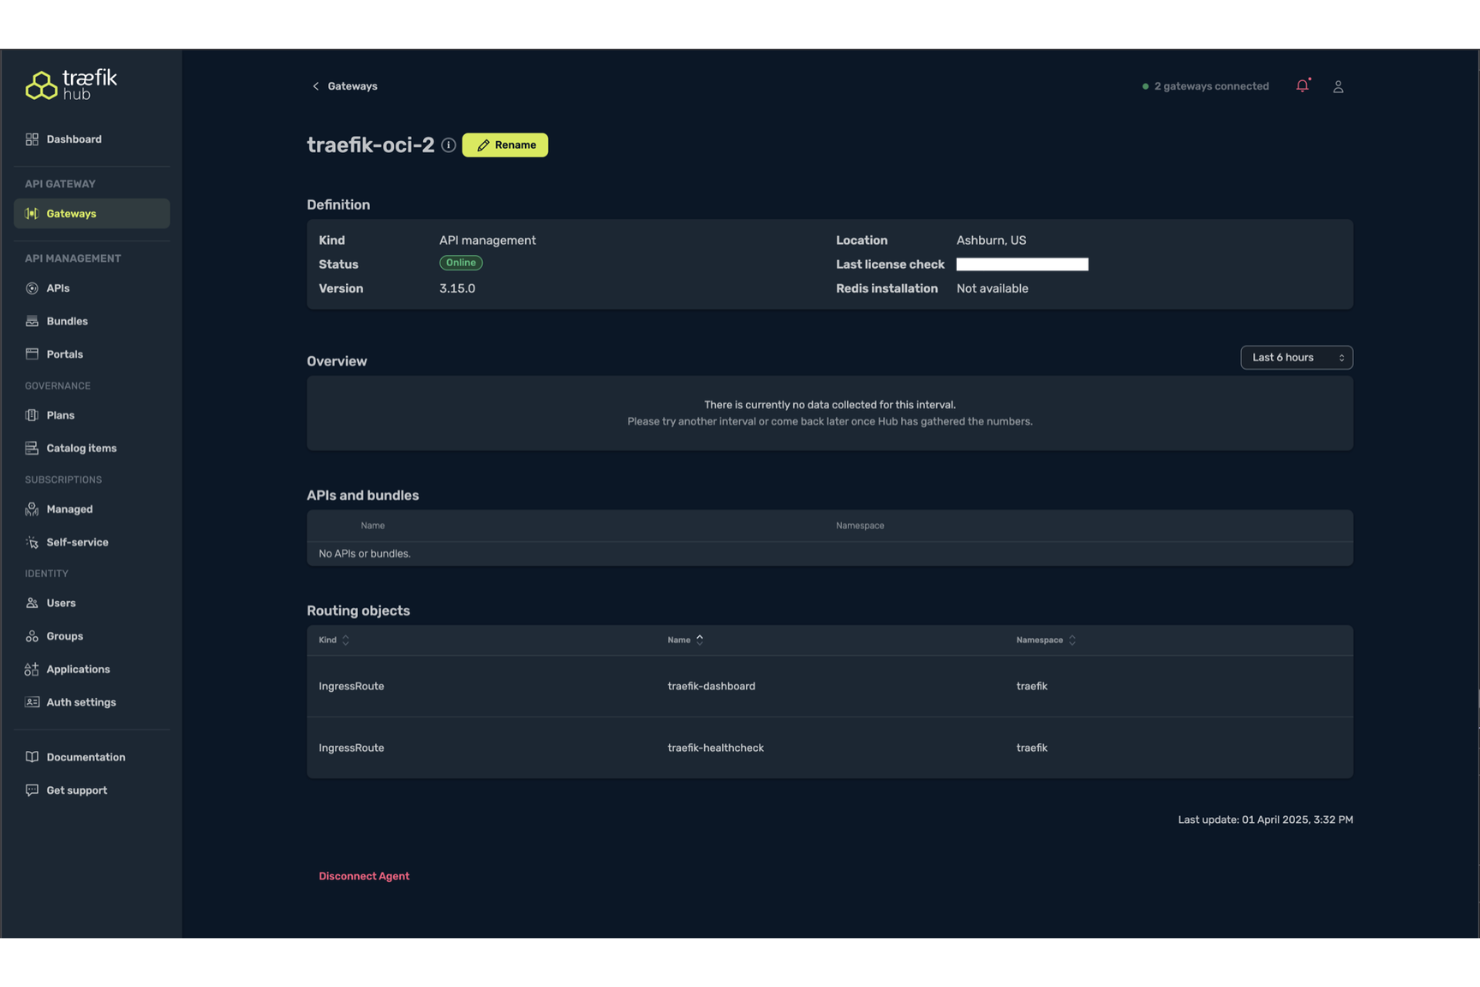
Task: Click the Ashburn, US location value
Action: [x=991, y=240]
